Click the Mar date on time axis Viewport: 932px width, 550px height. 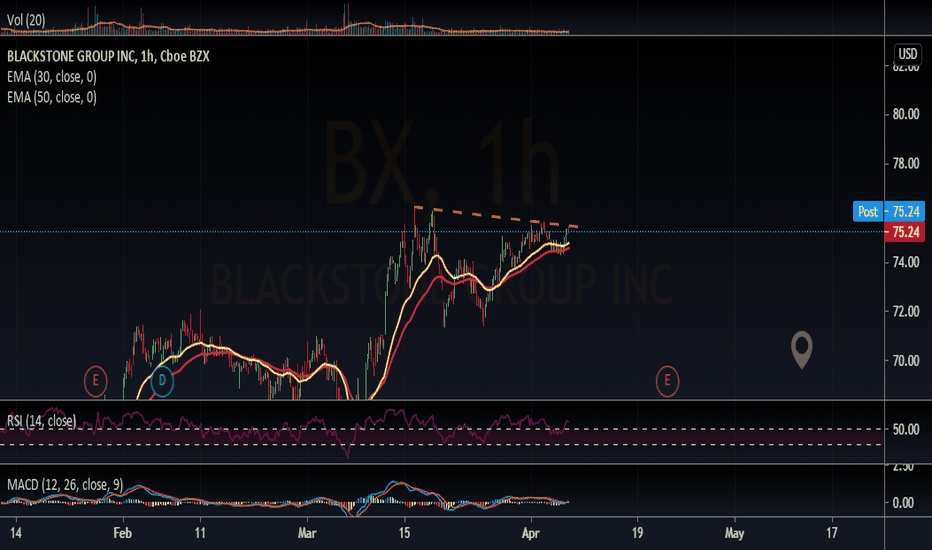click(307, 533)
